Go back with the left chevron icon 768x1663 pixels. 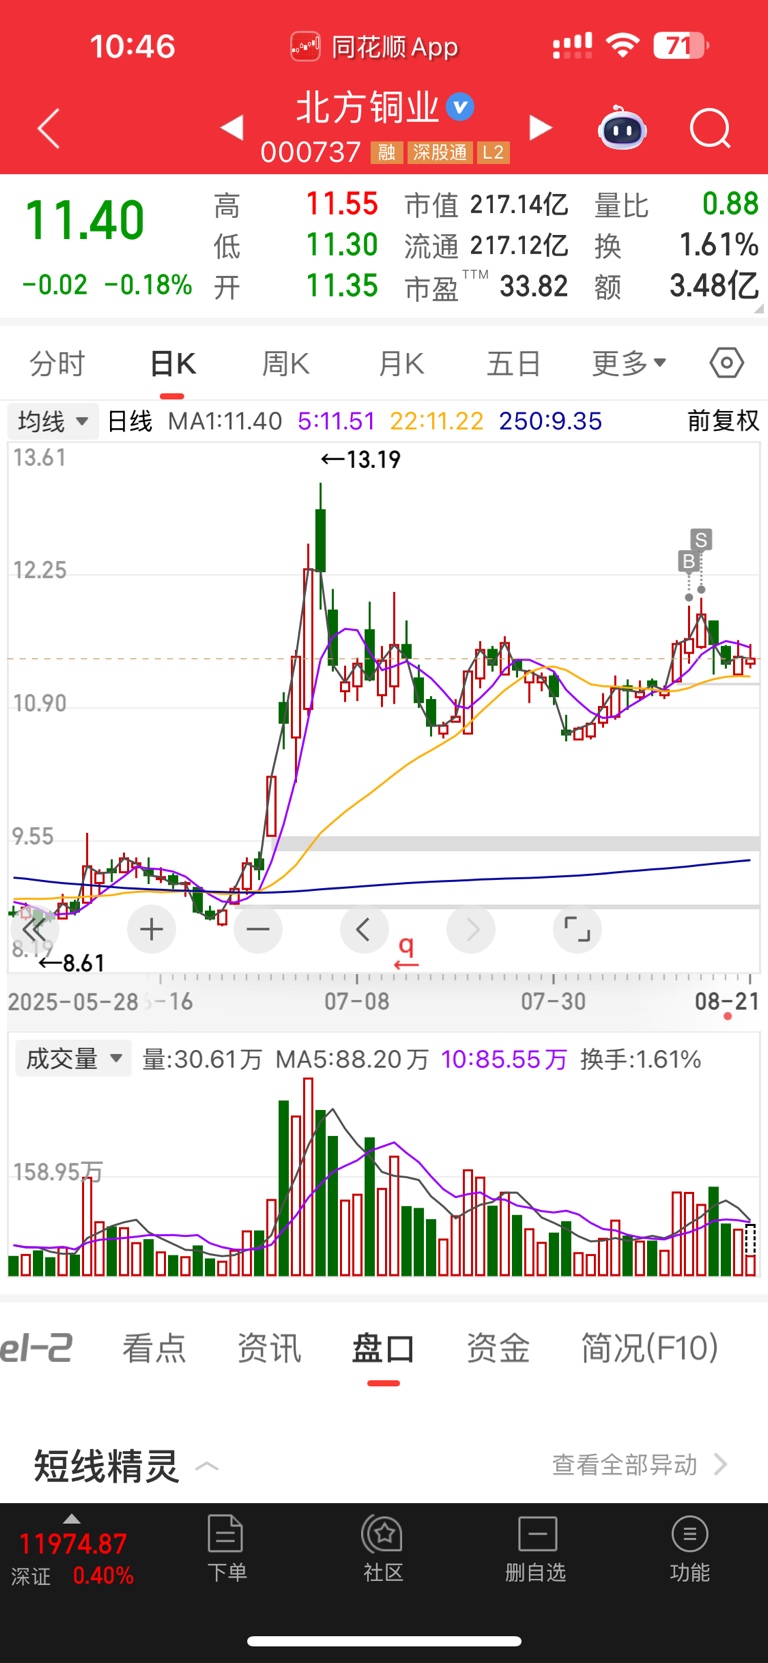(x=48, y=128)
